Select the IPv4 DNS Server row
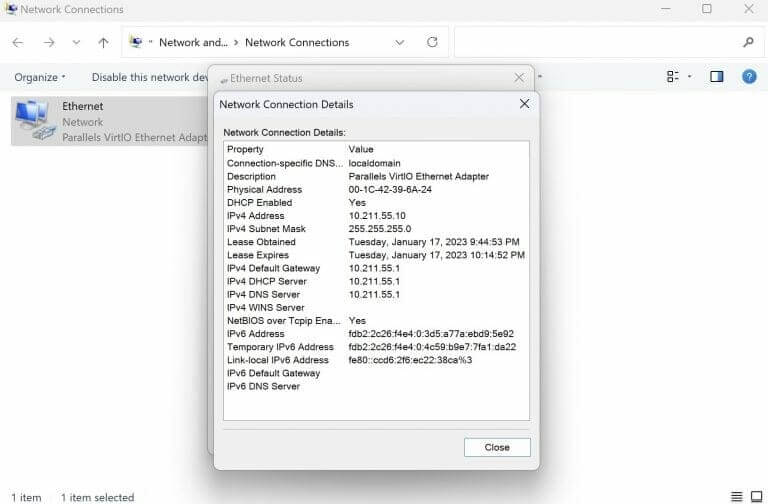 point(376,294)
